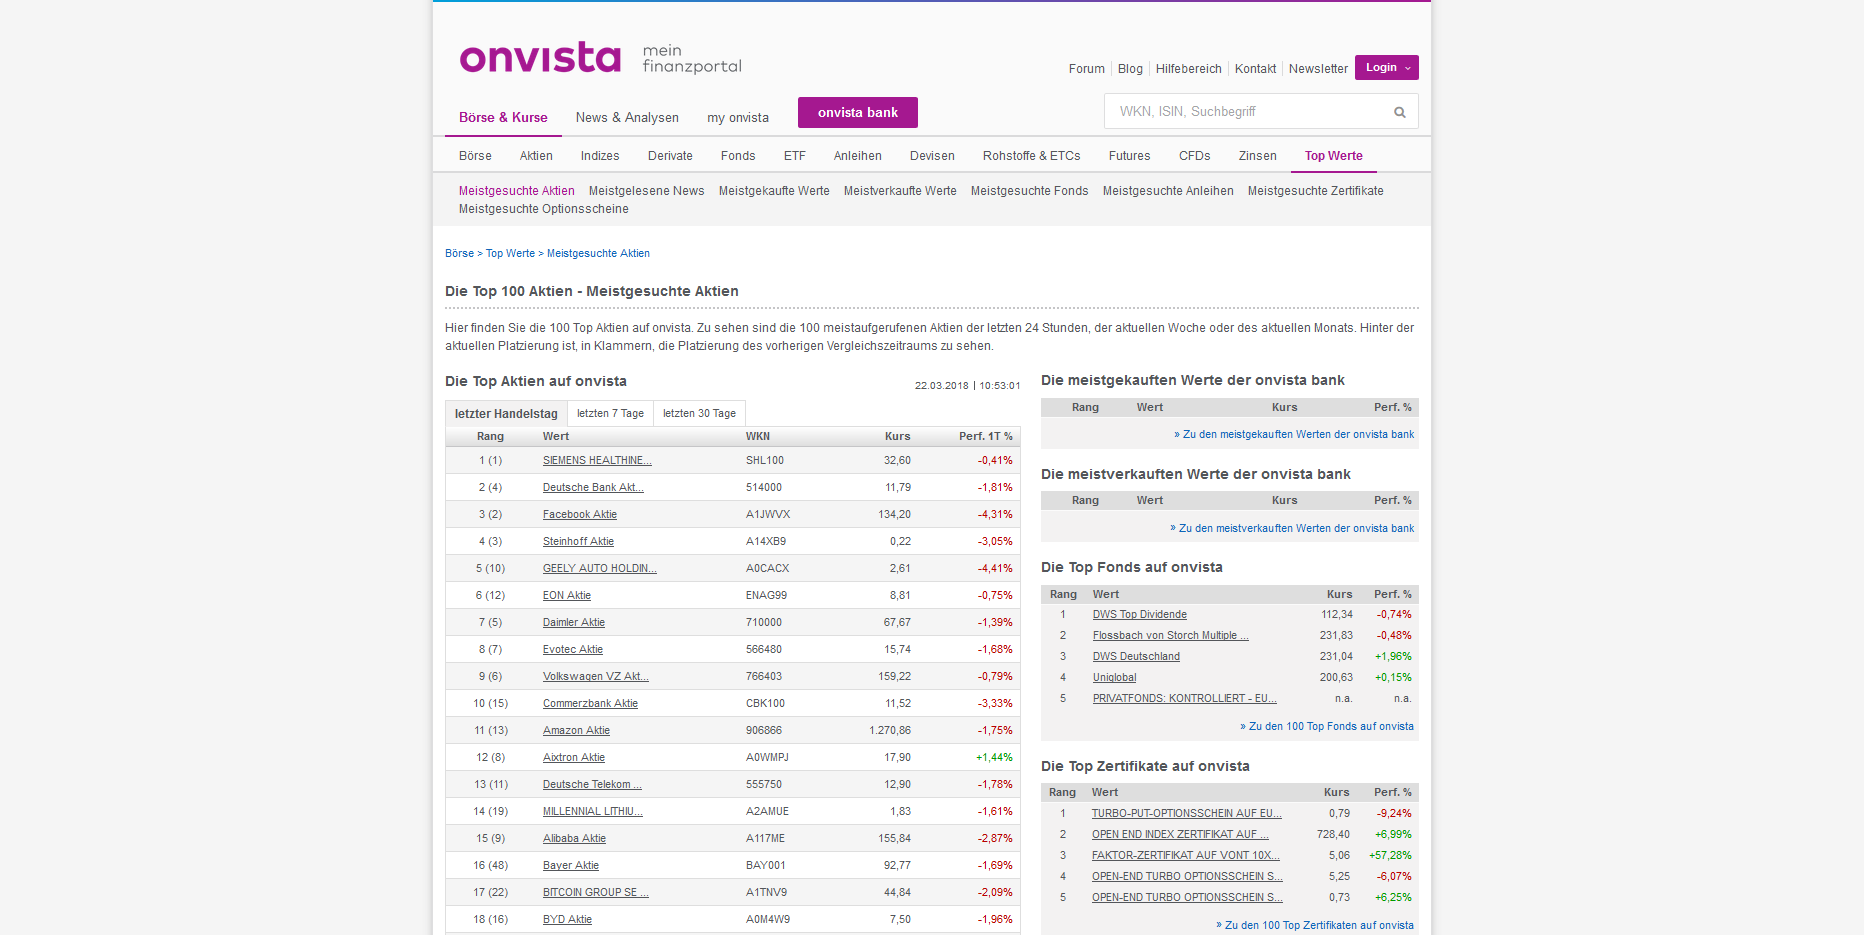This screenshot has width=1864, height=935.
Task: Open Flossbach von Storch Multiple fund
Action: (x=1171, y=636)
